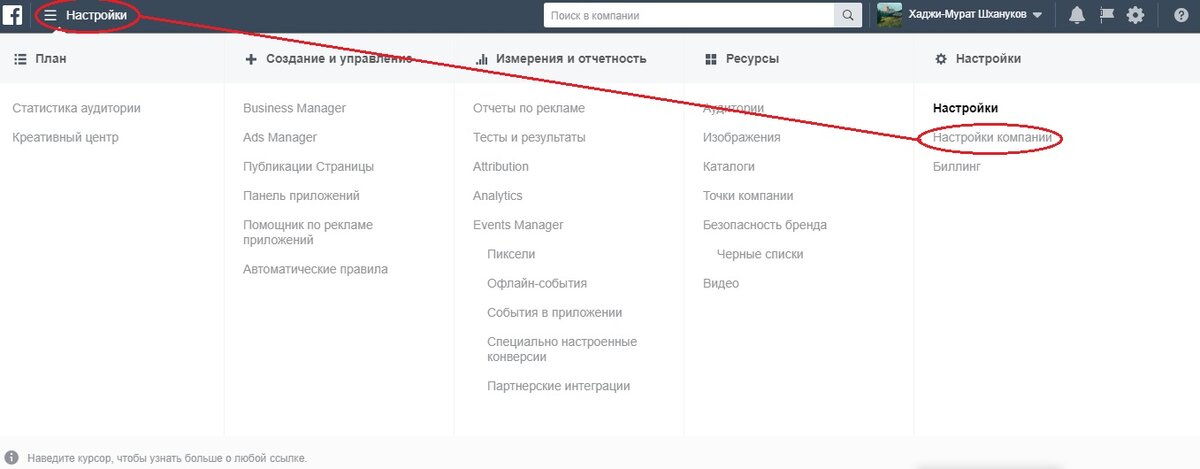Select Пиксели under Events Manager

tap(511, 254)
